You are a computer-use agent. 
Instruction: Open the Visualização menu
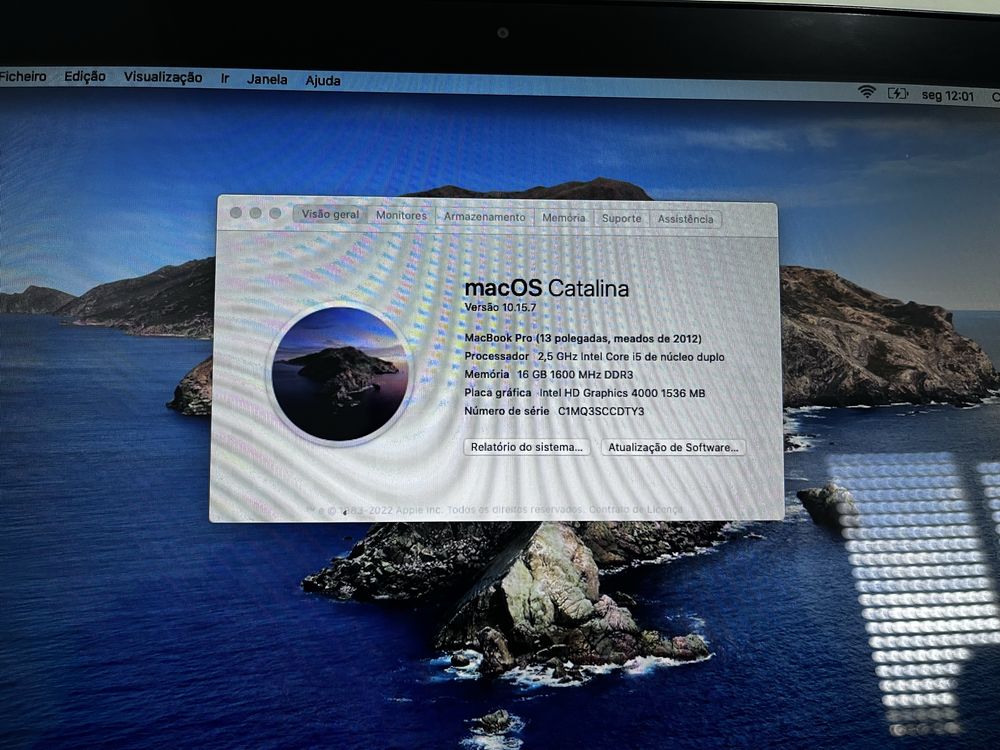[x=163, y=77]
